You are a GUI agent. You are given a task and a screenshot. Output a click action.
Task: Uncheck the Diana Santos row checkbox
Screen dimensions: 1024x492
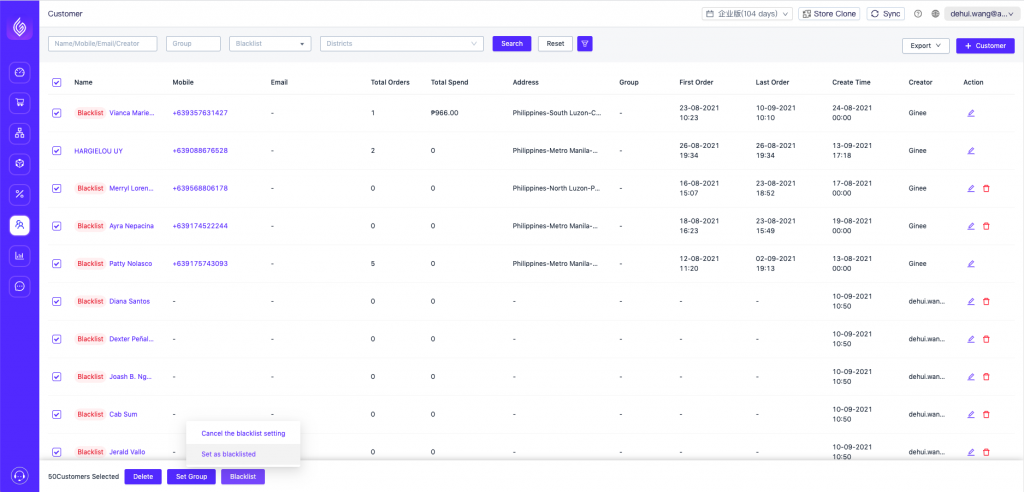click(x=56, y=301)
